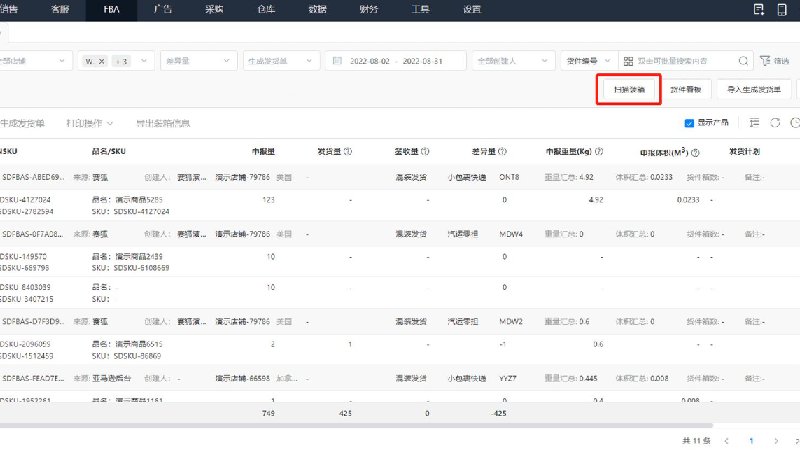The height and width of the screenshot is (450, 800).
Task: Click the 货件看板 button
Action: pos(686,89)
